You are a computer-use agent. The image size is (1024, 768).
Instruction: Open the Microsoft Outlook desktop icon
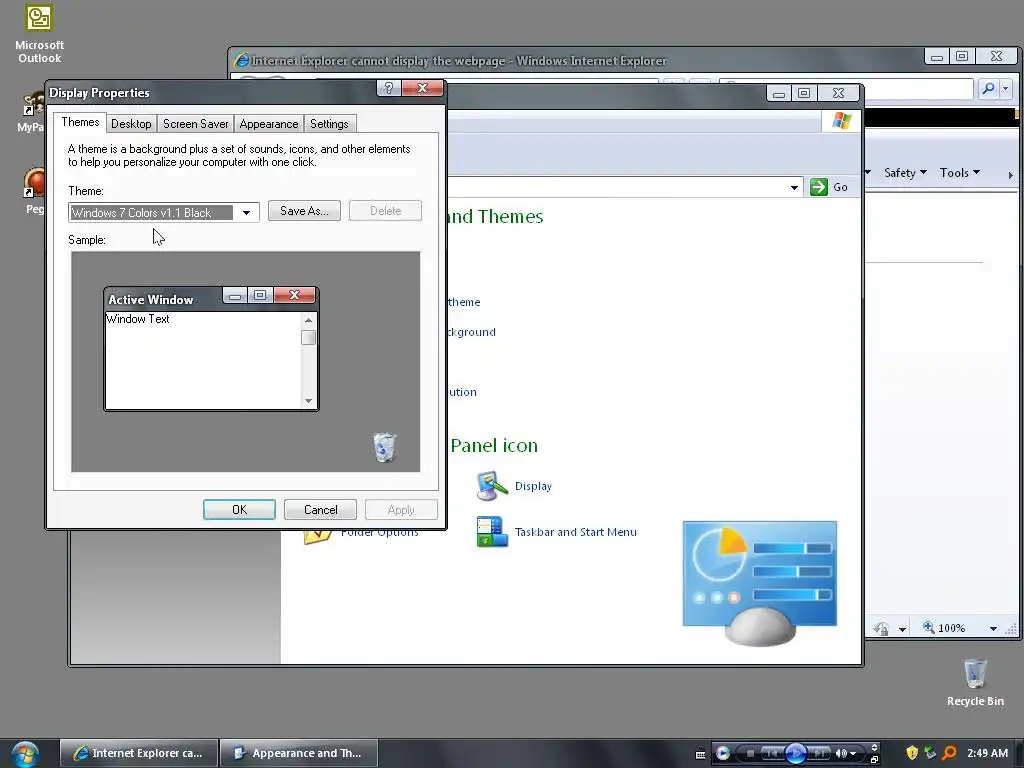coord(39,32)
